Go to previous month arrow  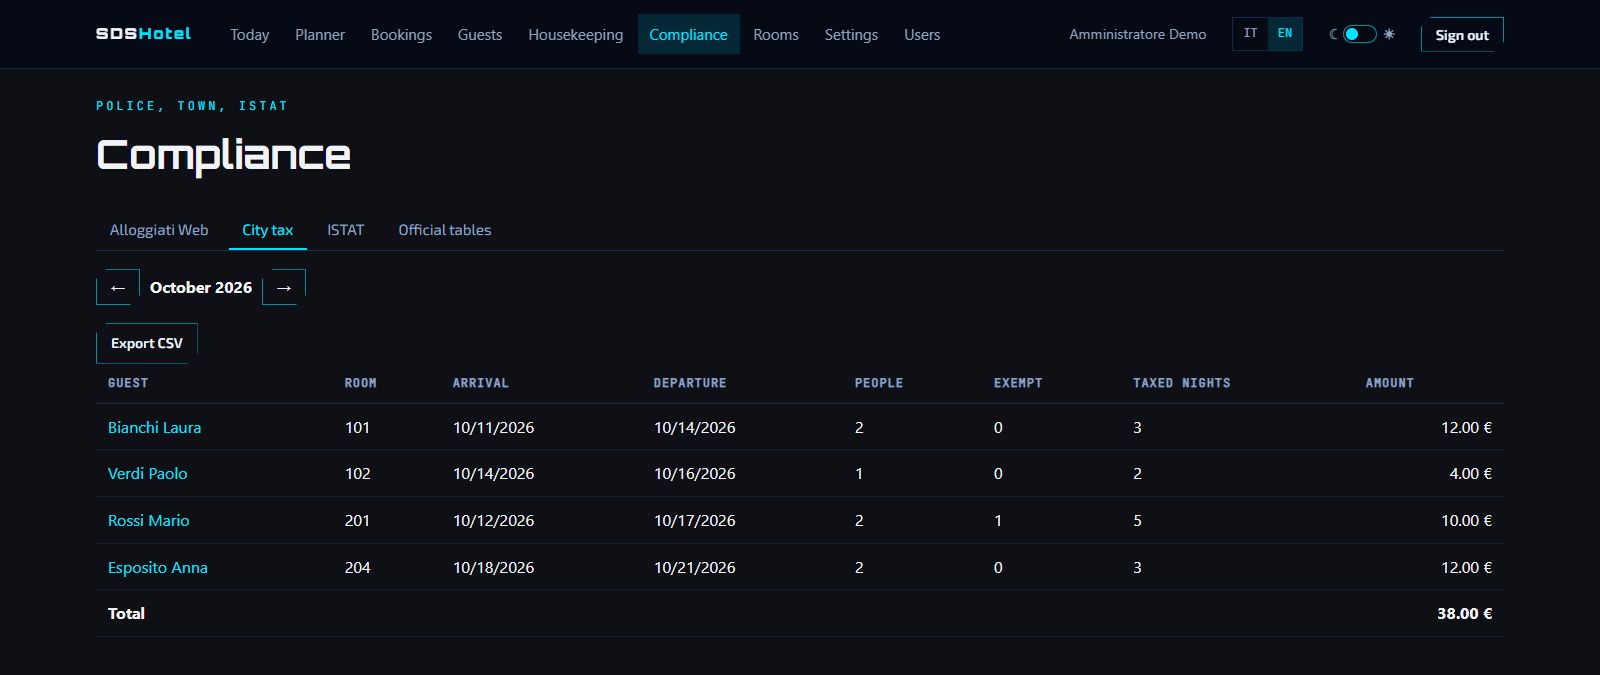pos(118,287)
